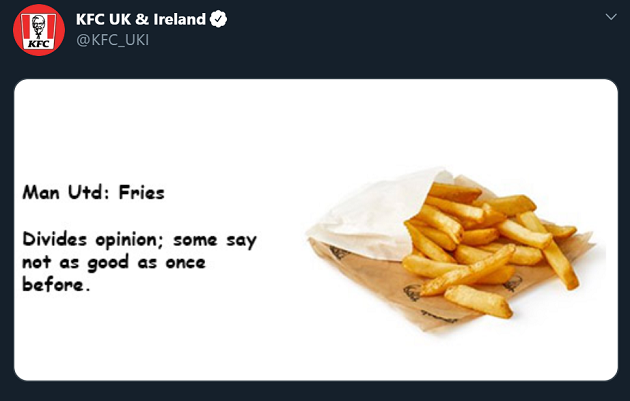Image resolution: width=630 pixels, height=401 pixels.
Task: Click the single fry lying at the front
Action: tap(478, 300)
